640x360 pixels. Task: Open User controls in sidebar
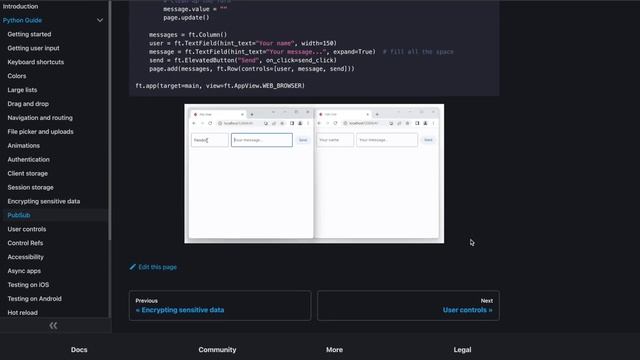pyautogui.click(x=27, y=229)
